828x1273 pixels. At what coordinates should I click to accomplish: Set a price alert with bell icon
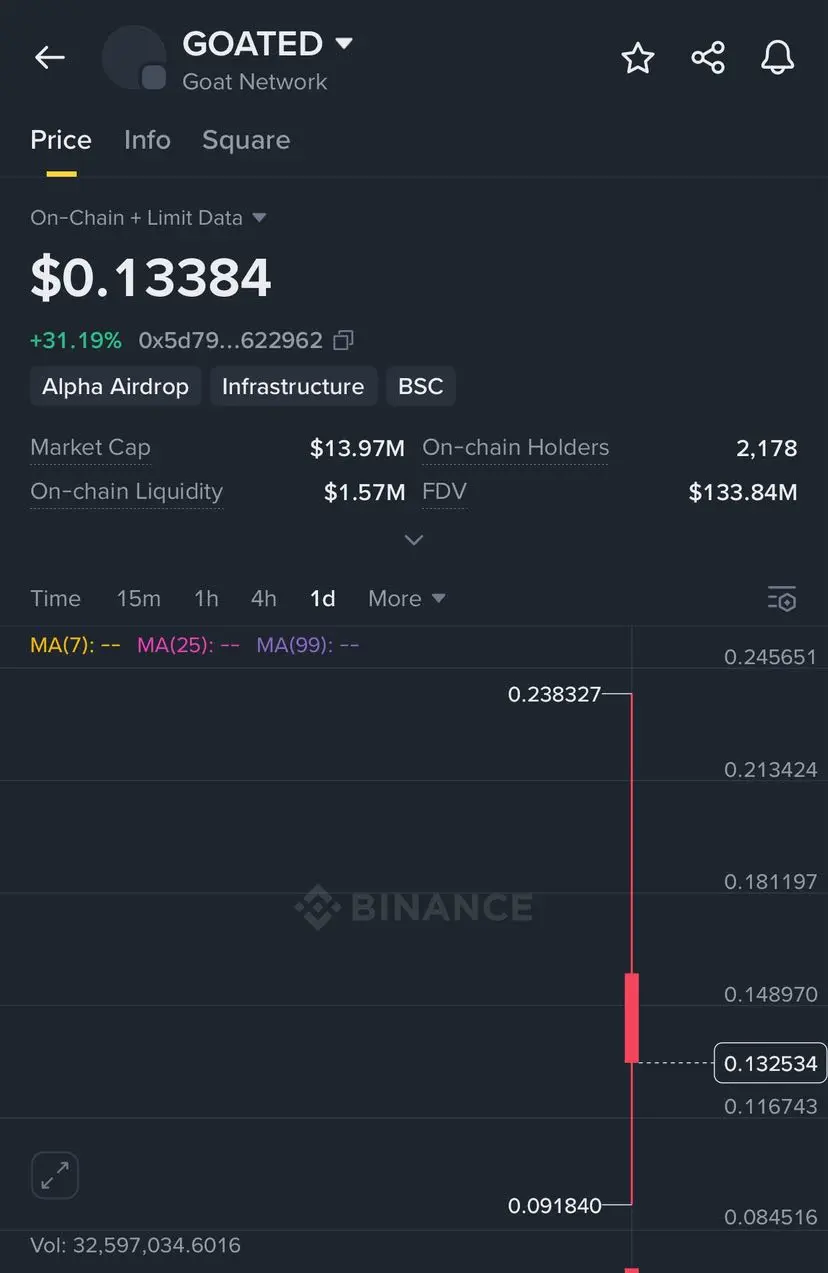[x=778, y=58]
